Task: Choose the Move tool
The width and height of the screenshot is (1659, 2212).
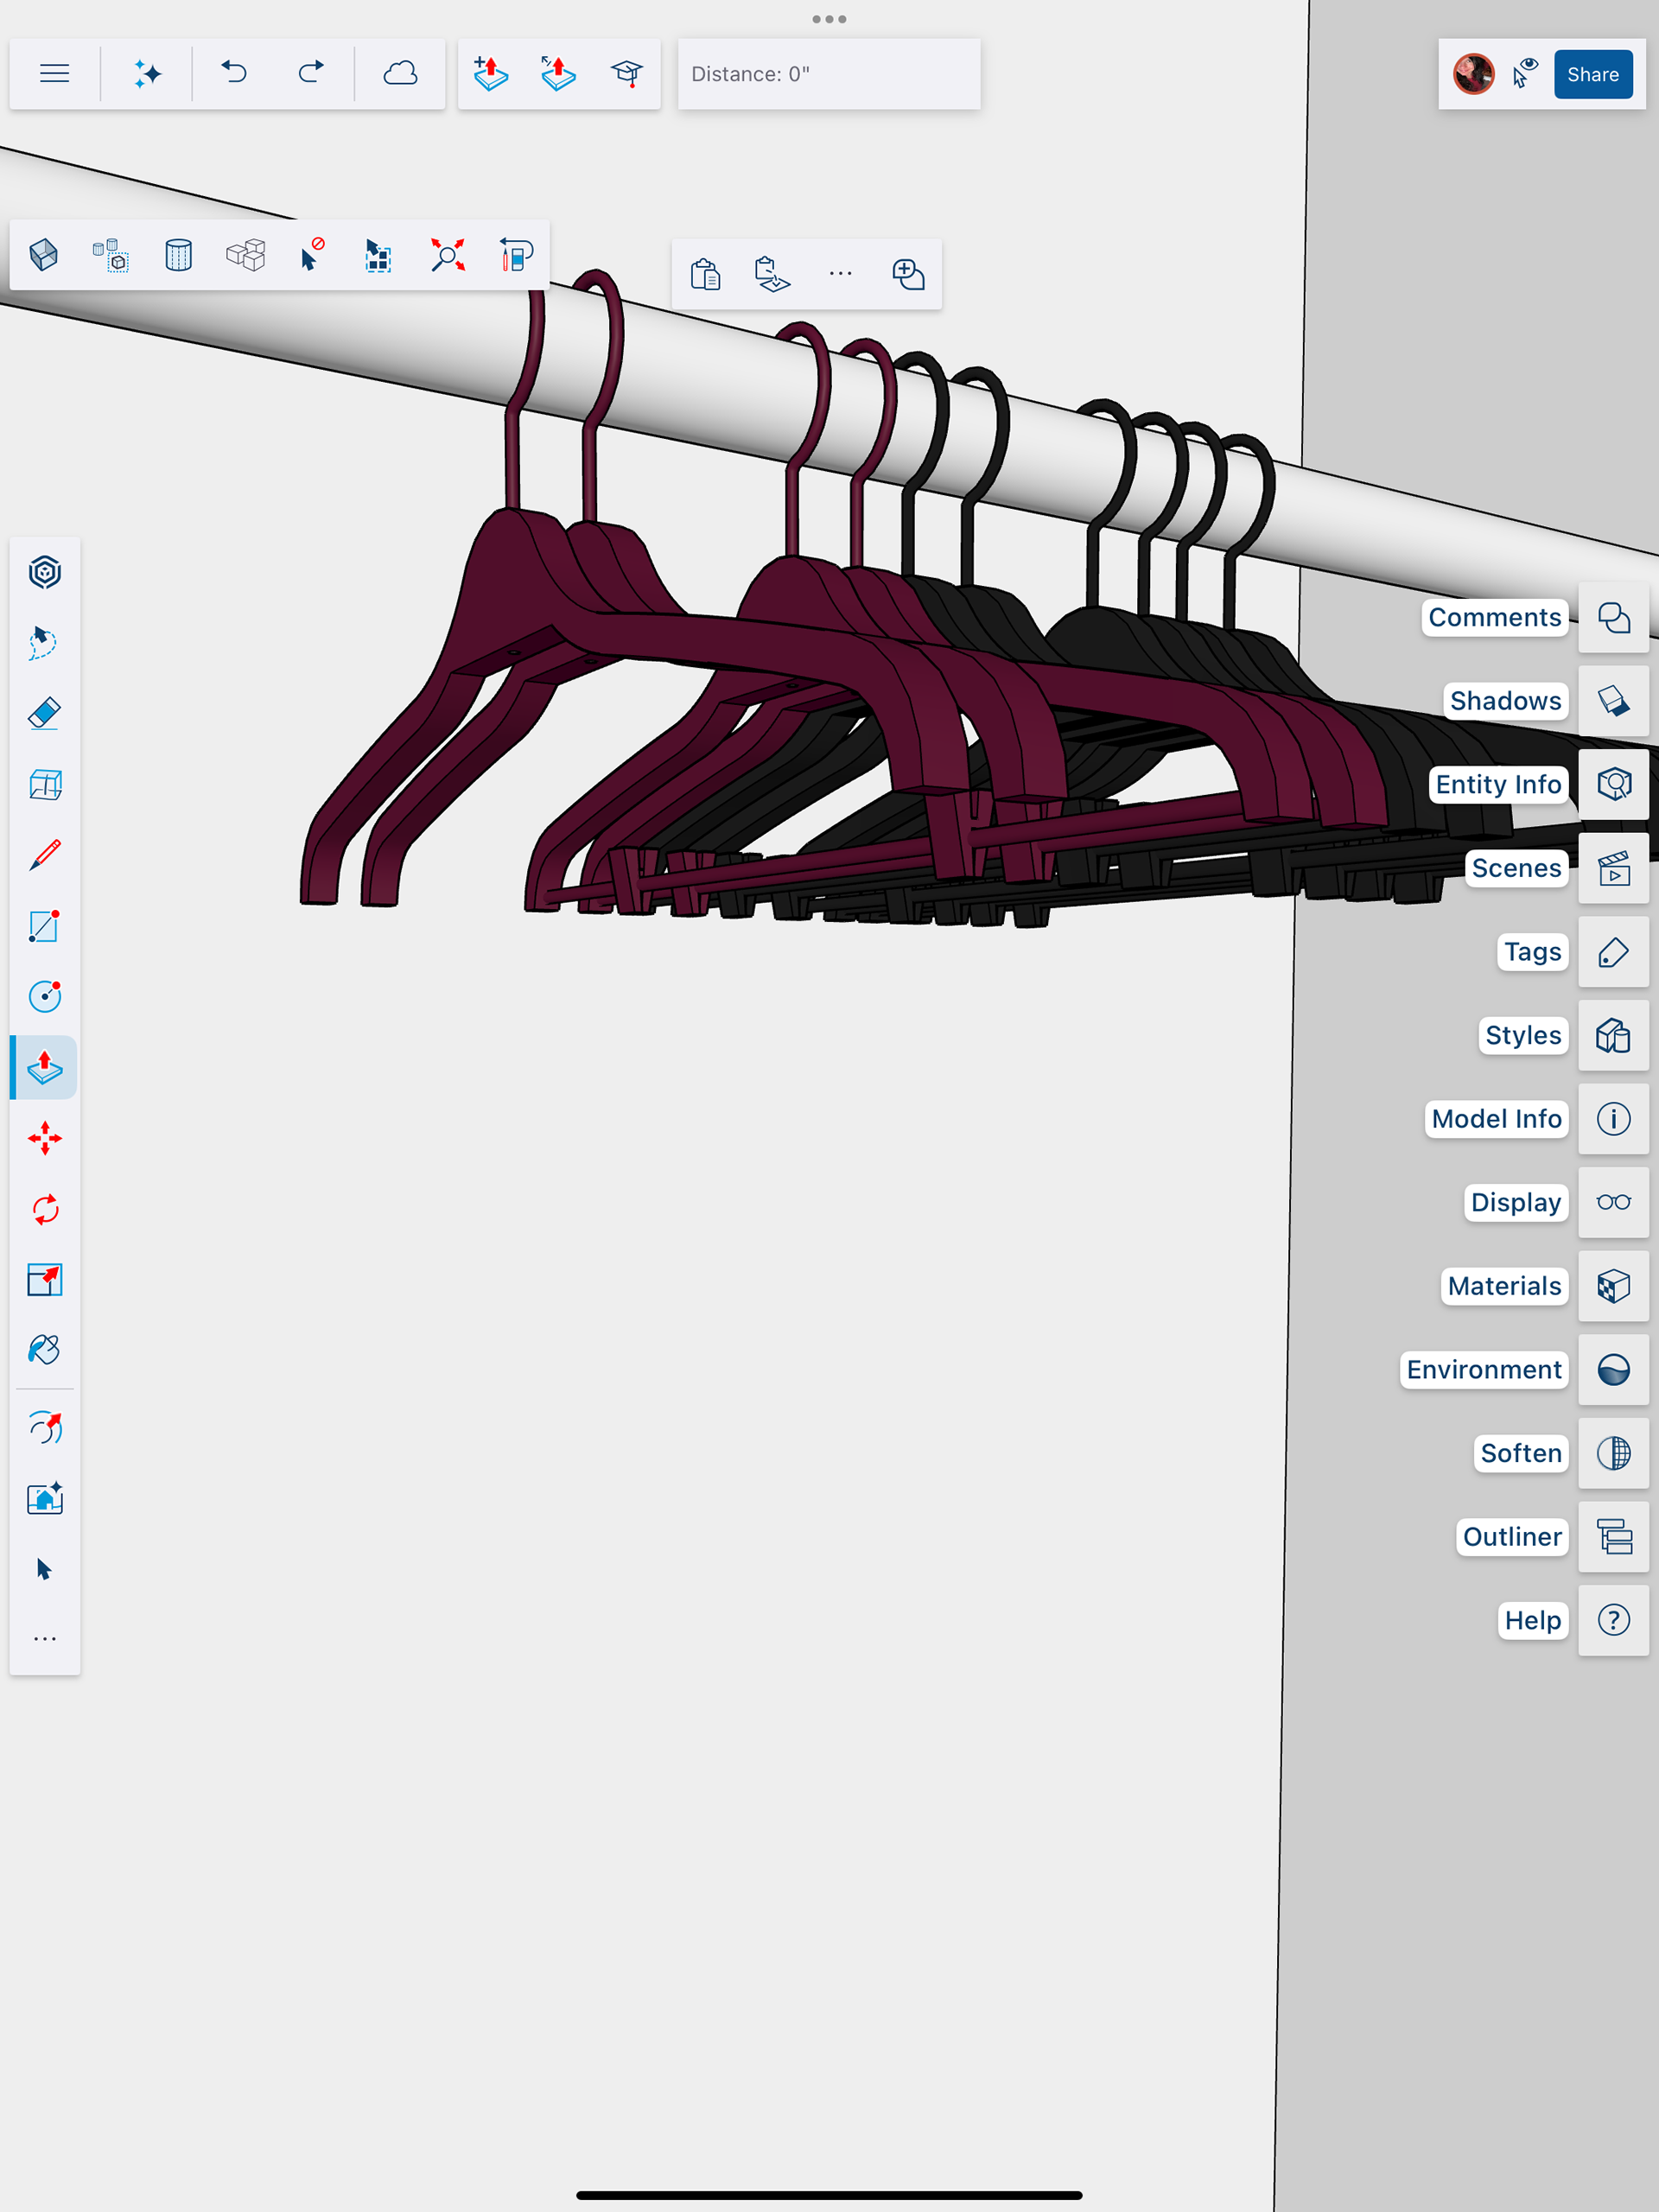Action: [45, 1138]
